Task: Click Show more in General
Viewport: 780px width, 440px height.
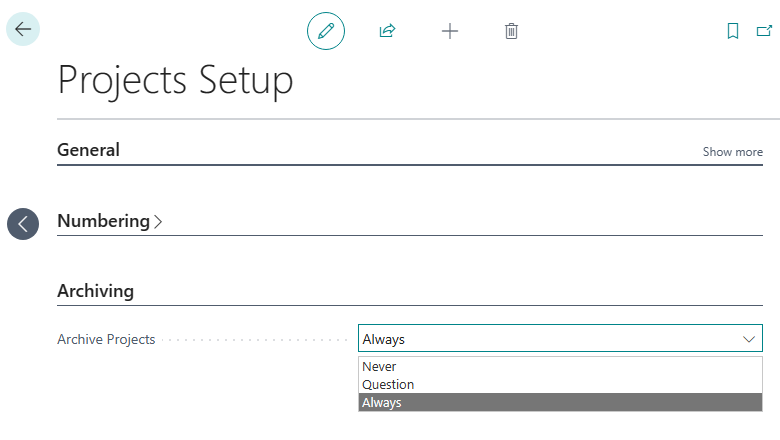Action: coord(732,152)
